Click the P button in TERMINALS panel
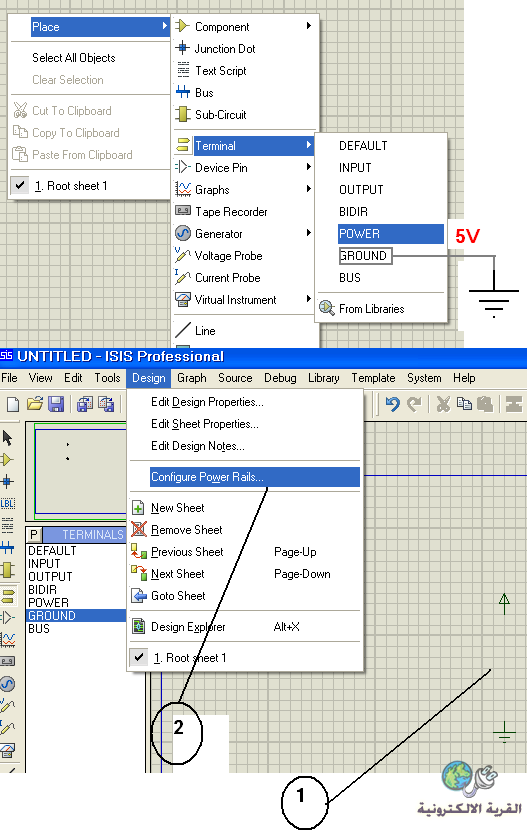 (34, 535)
